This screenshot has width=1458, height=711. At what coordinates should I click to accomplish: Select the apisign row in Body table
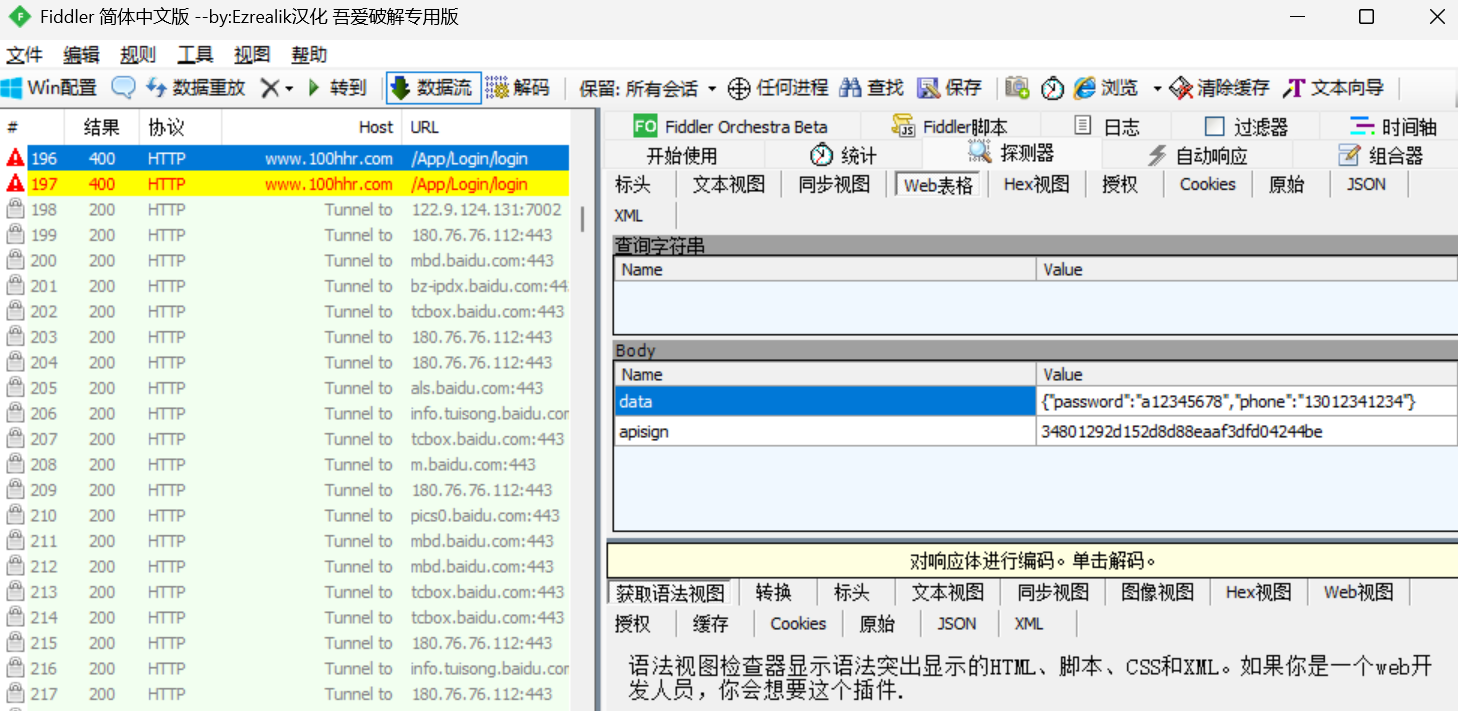tap(1036, 431)
